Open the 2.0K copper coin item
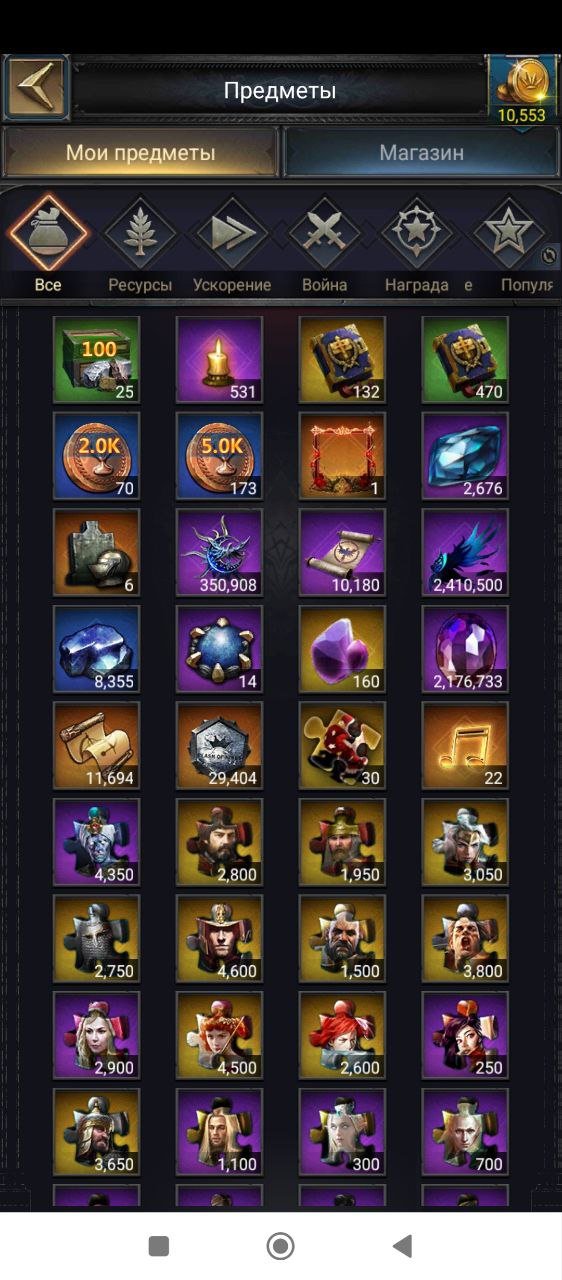This screenshot has width=562, height=1280. pos(96,456)
